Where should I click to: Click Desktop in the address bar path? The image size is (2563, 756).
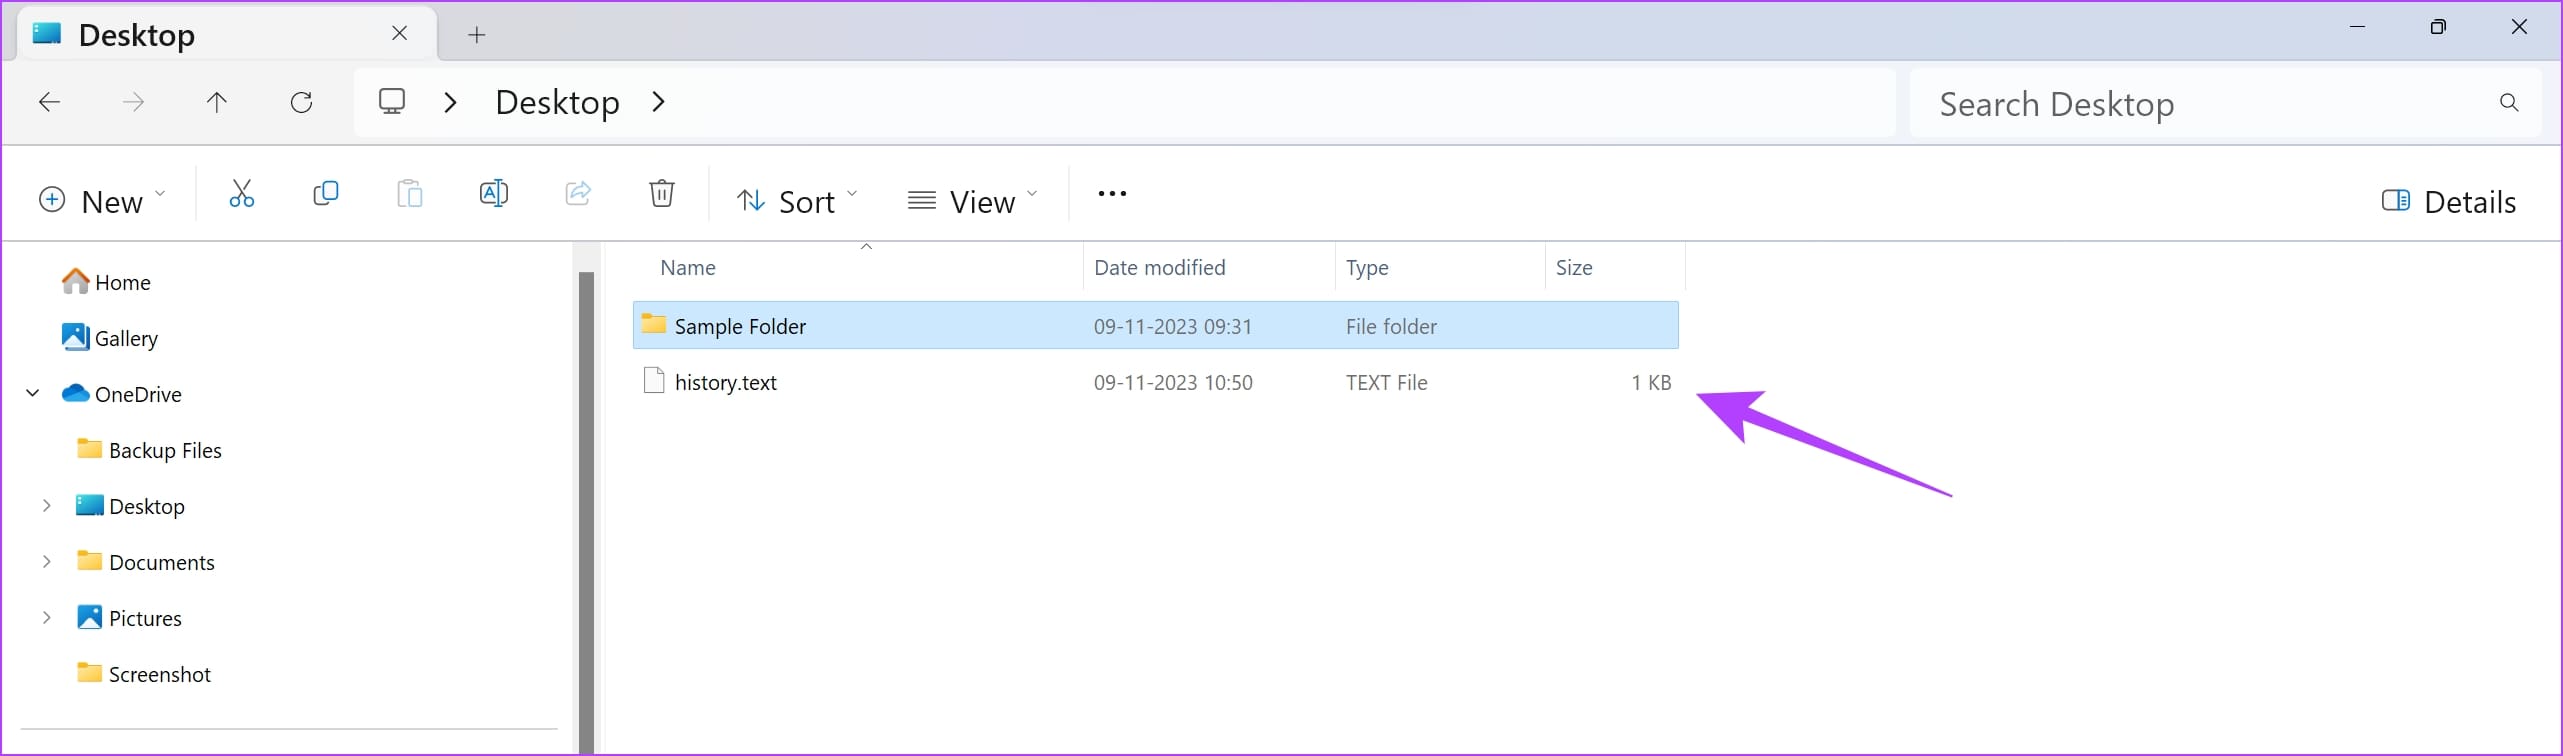click(x=557, y=102)
